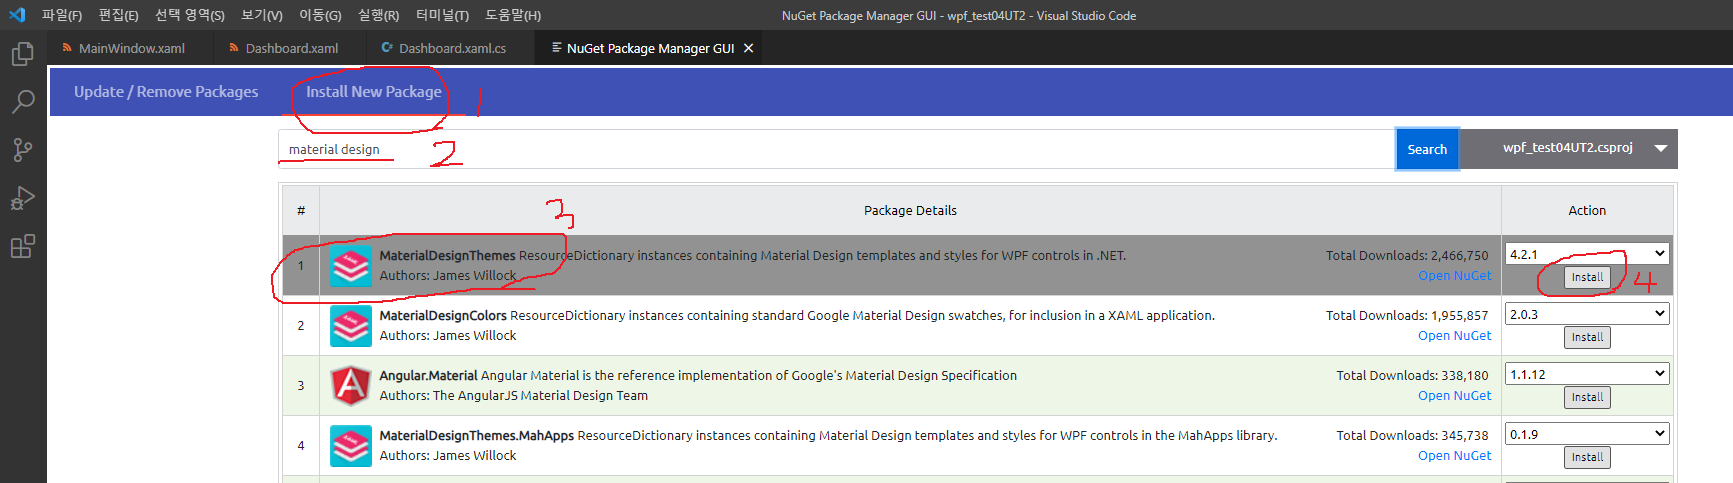
Task: Click the blue Search button
Action: click(x=1427, y=149)
